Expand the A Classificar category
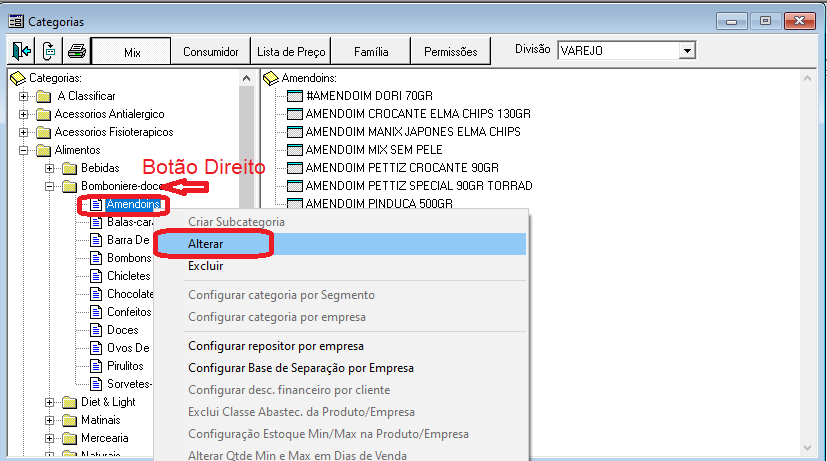827x461 pixels. pyautogui.click(x=23, y=97)
